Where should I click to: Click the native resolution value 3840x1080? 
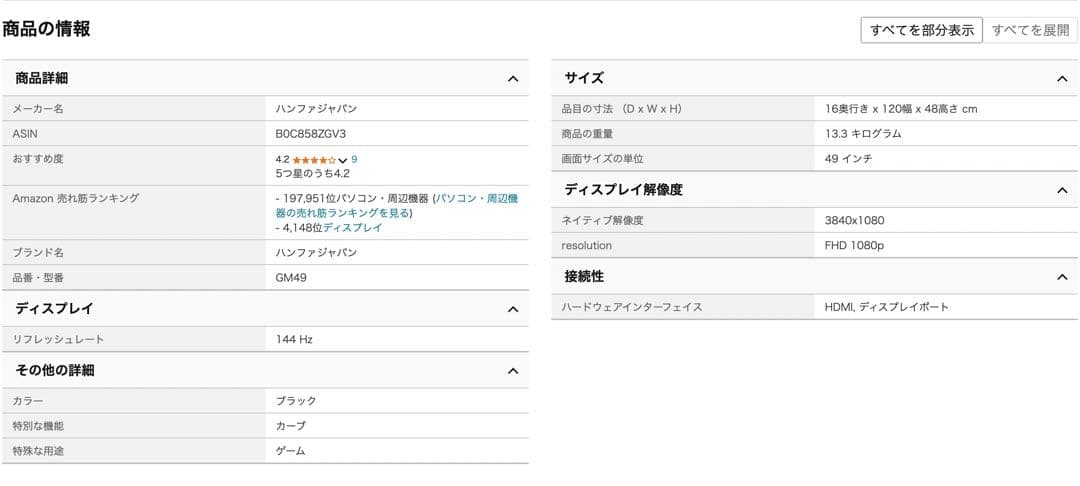click(854, 221)
